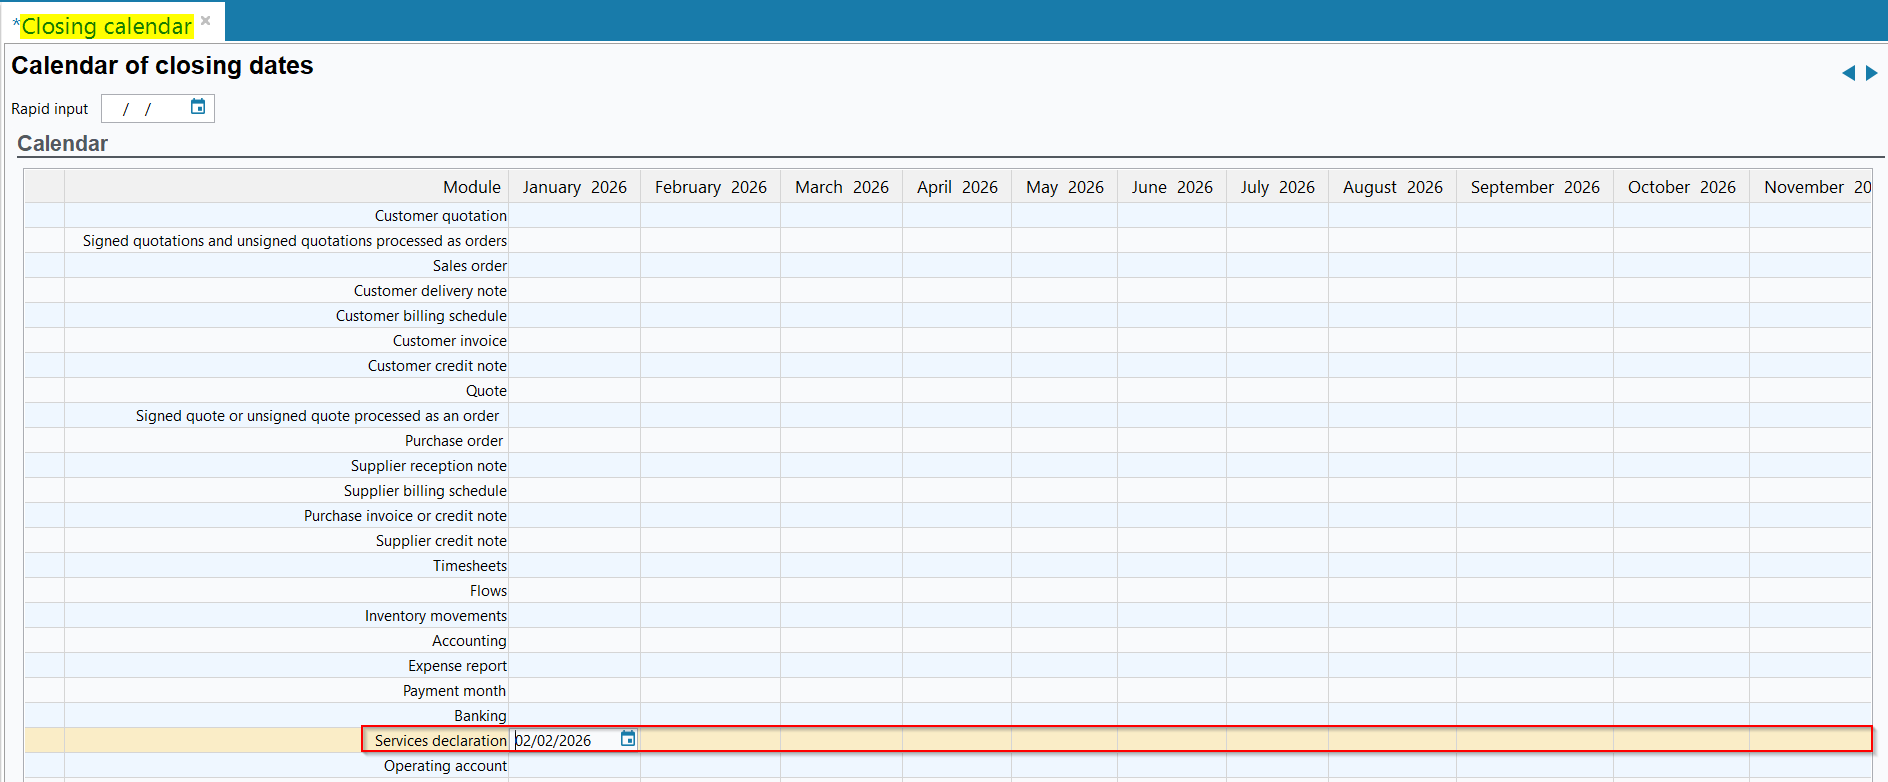Select row header for Customer invoice

(44, 341)
